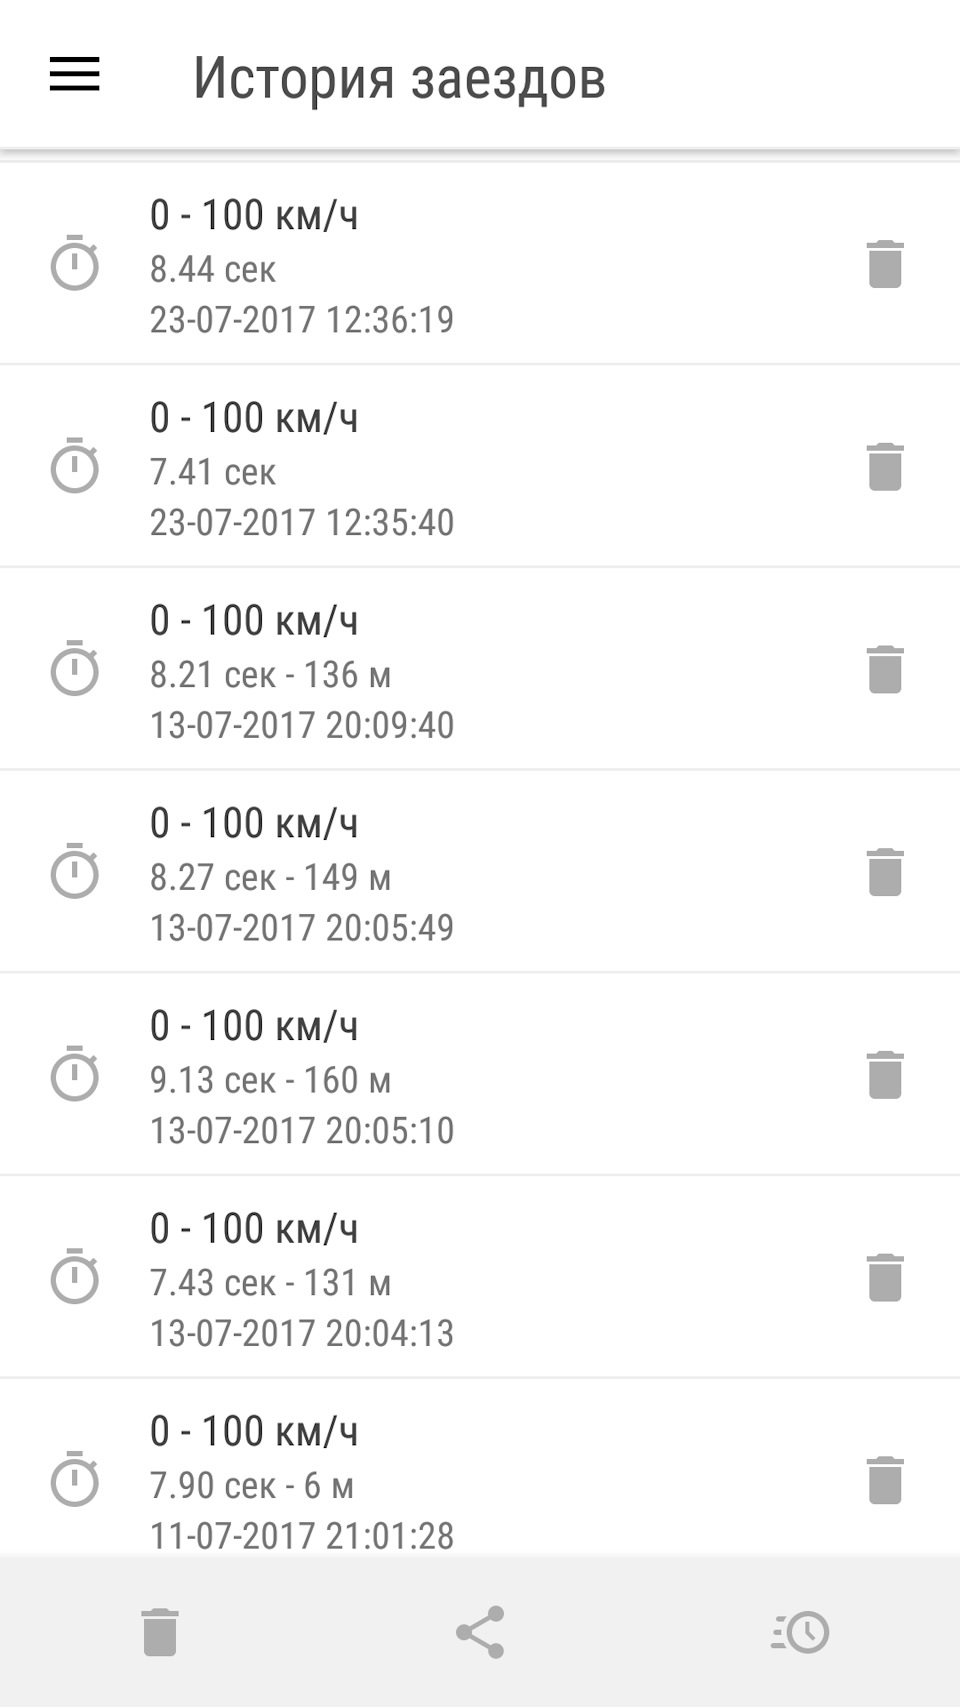Open the hamburger navigation menu
The height and width of the screenshot is (1707, 960).
click(x=75, y=75)
